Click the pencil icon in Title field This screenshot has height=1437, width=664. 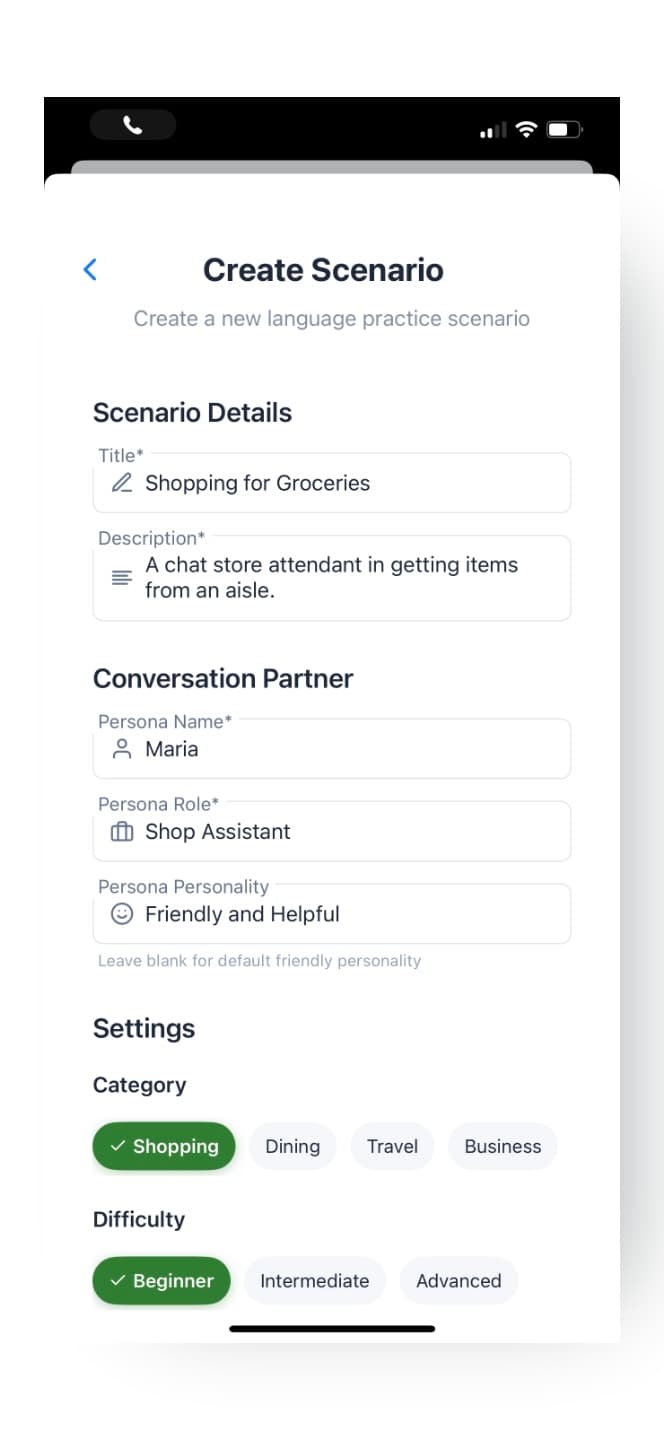click(x=122, y=483)
